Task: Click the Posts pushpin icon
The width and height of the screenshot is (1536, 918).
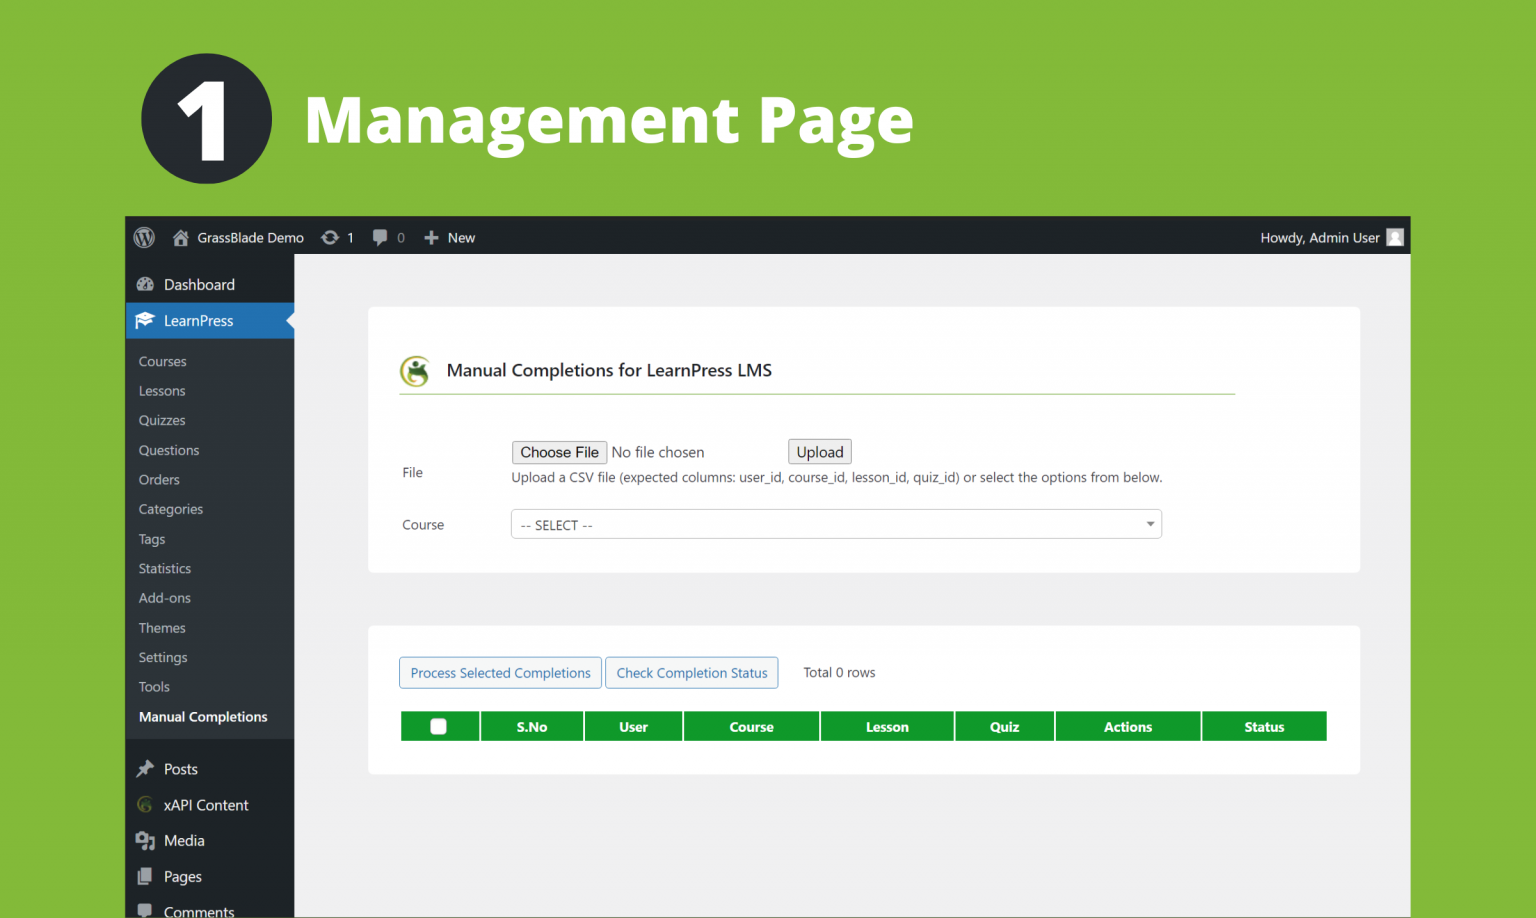Action: point(145,769)
